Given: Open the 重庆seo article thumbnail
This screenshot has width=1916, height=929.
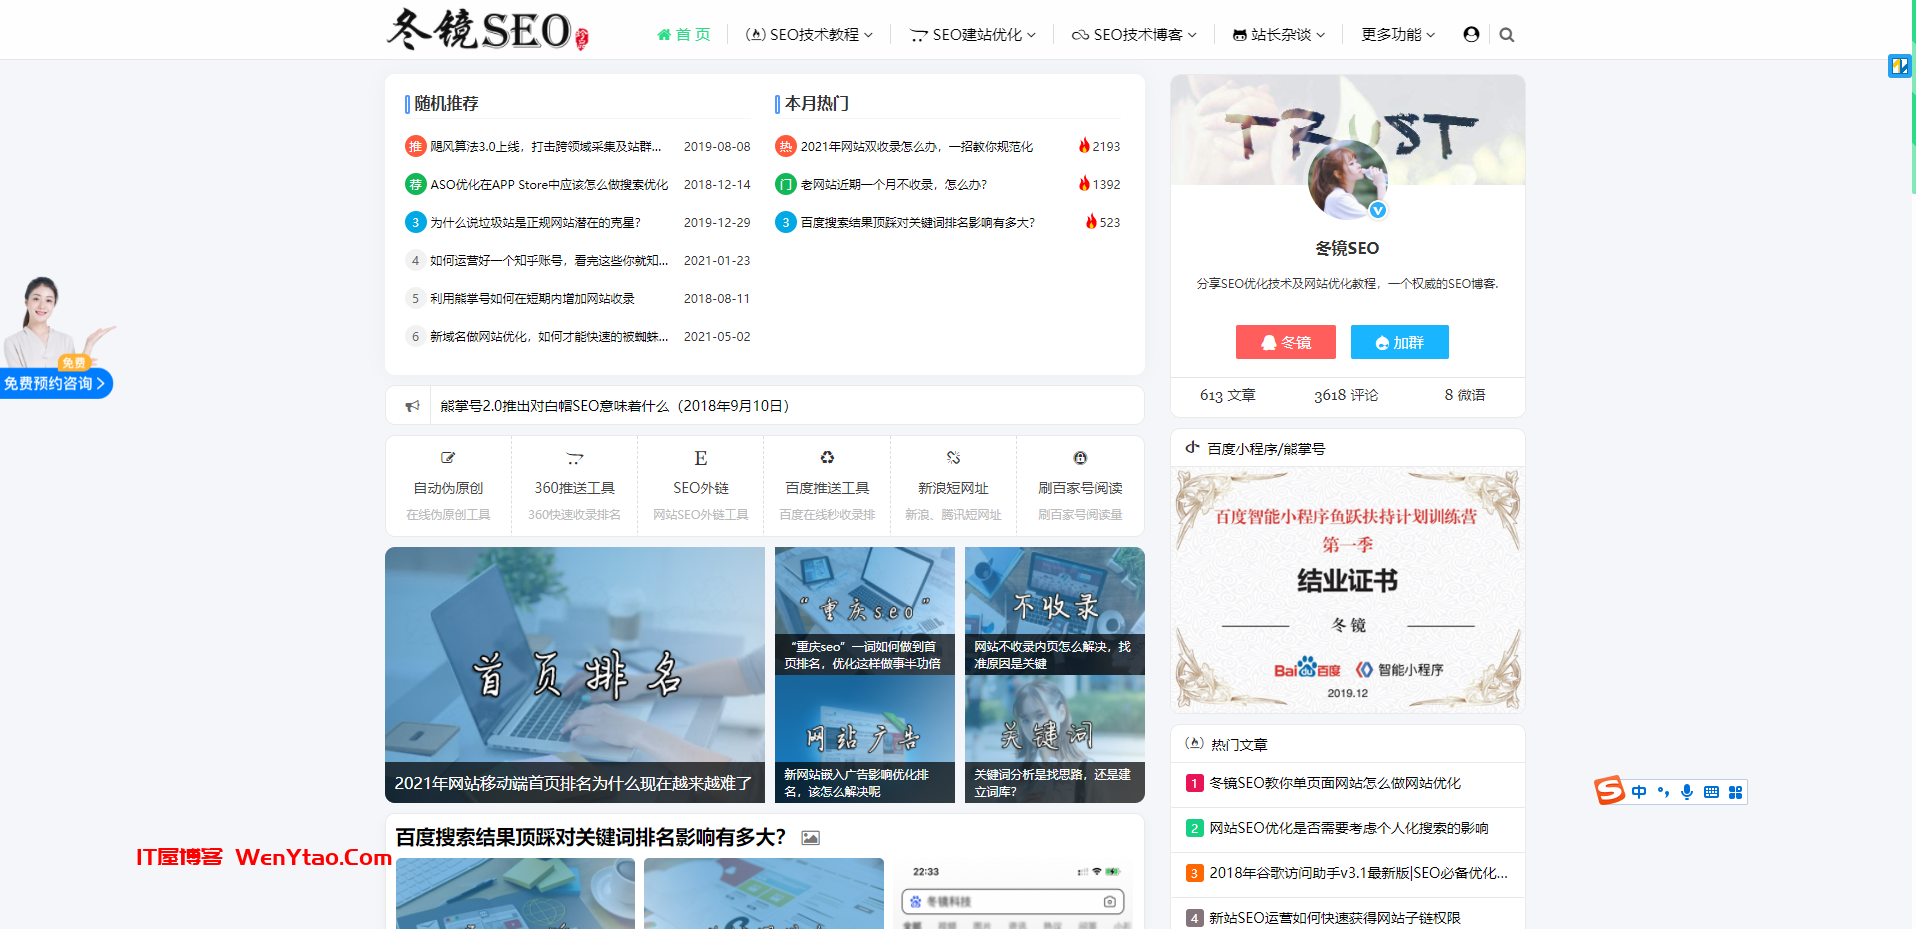Looking at the screenshot, I should click(865, 610).
